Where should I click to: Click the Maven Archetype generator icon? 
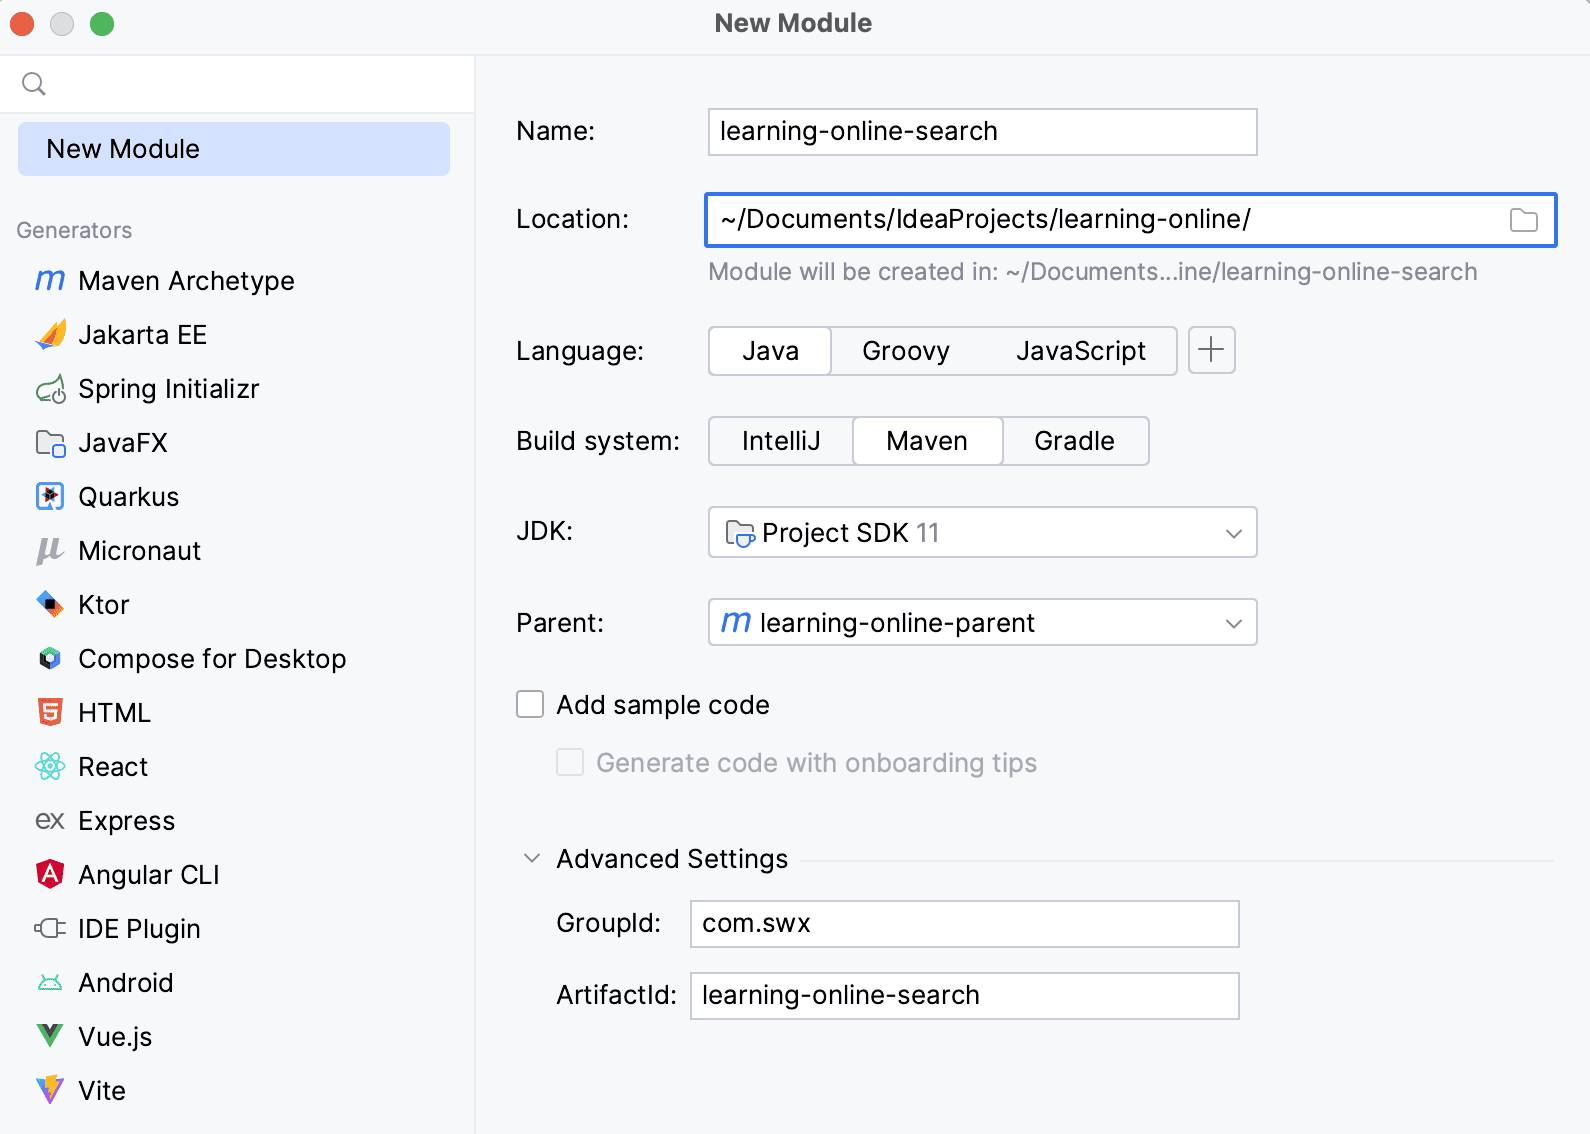click(50, 281)
